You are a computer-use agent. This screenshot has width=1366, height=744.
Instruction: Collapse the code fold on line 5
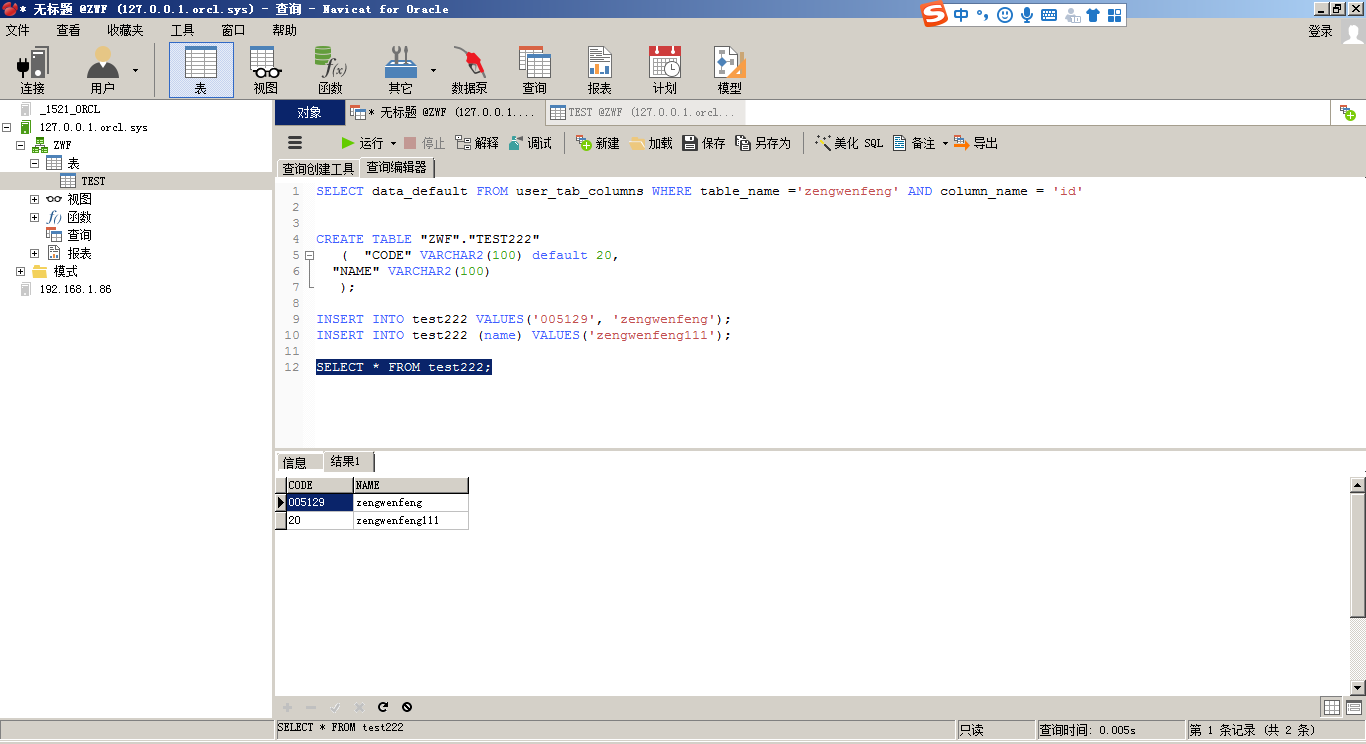pyautogui.click(x=310, y=255)
